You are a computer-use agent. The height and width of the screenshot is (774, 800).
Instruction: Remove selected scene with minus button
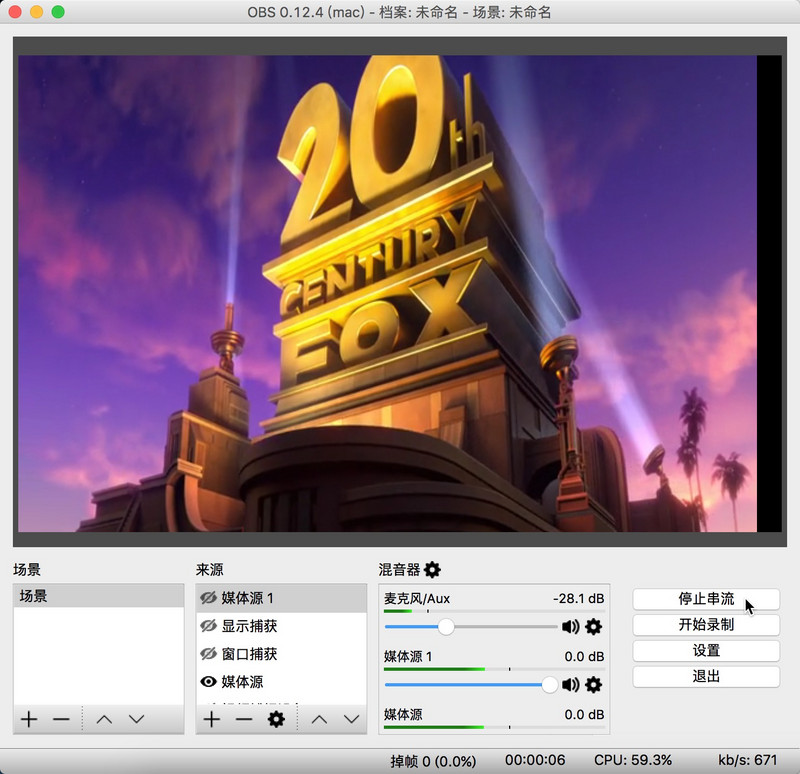(x=61, y=719)
